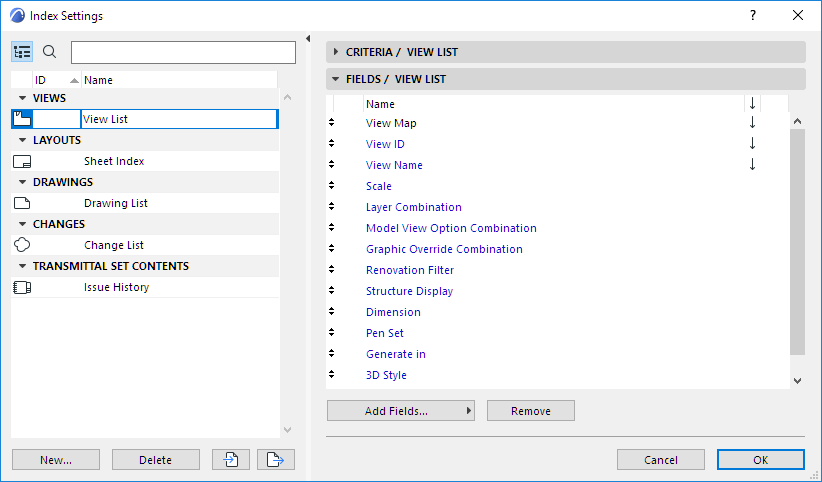Select the Layer Combination field row
The height and width of the screenshot is (482, 822).
[414, 207]
